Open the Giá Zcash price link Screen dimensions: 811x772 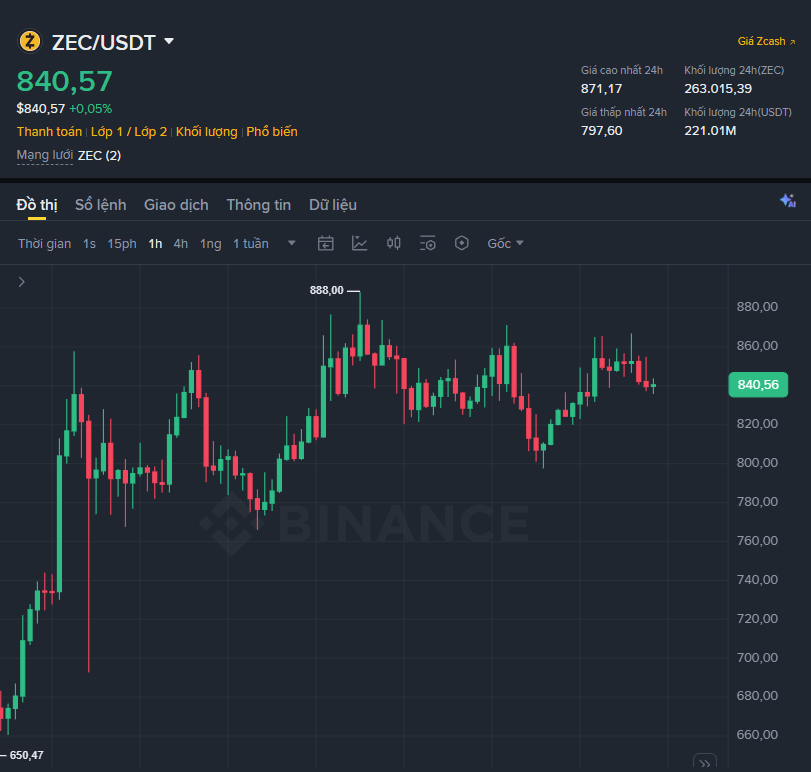766,41
